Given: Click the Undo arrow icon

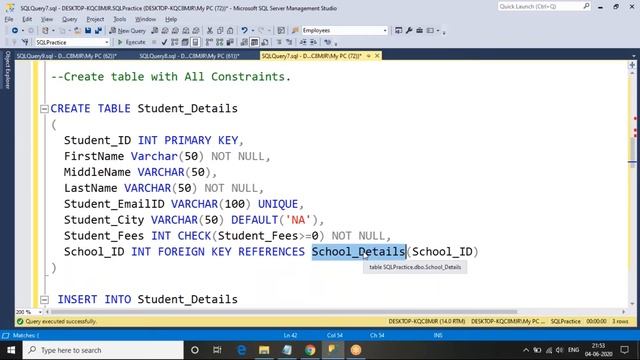Looking at the screenshot, I should pos(244,31).
